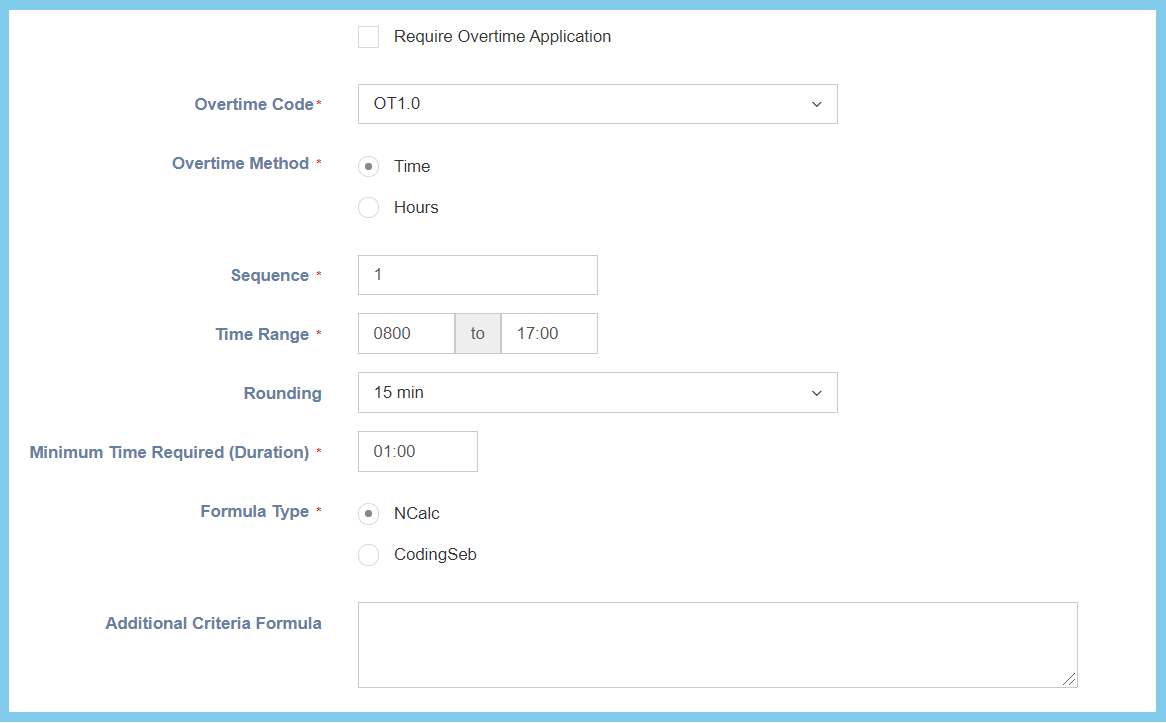Click the Formula Type field label
Viewport: 1166px width, 723px height.
pos(254,511)
